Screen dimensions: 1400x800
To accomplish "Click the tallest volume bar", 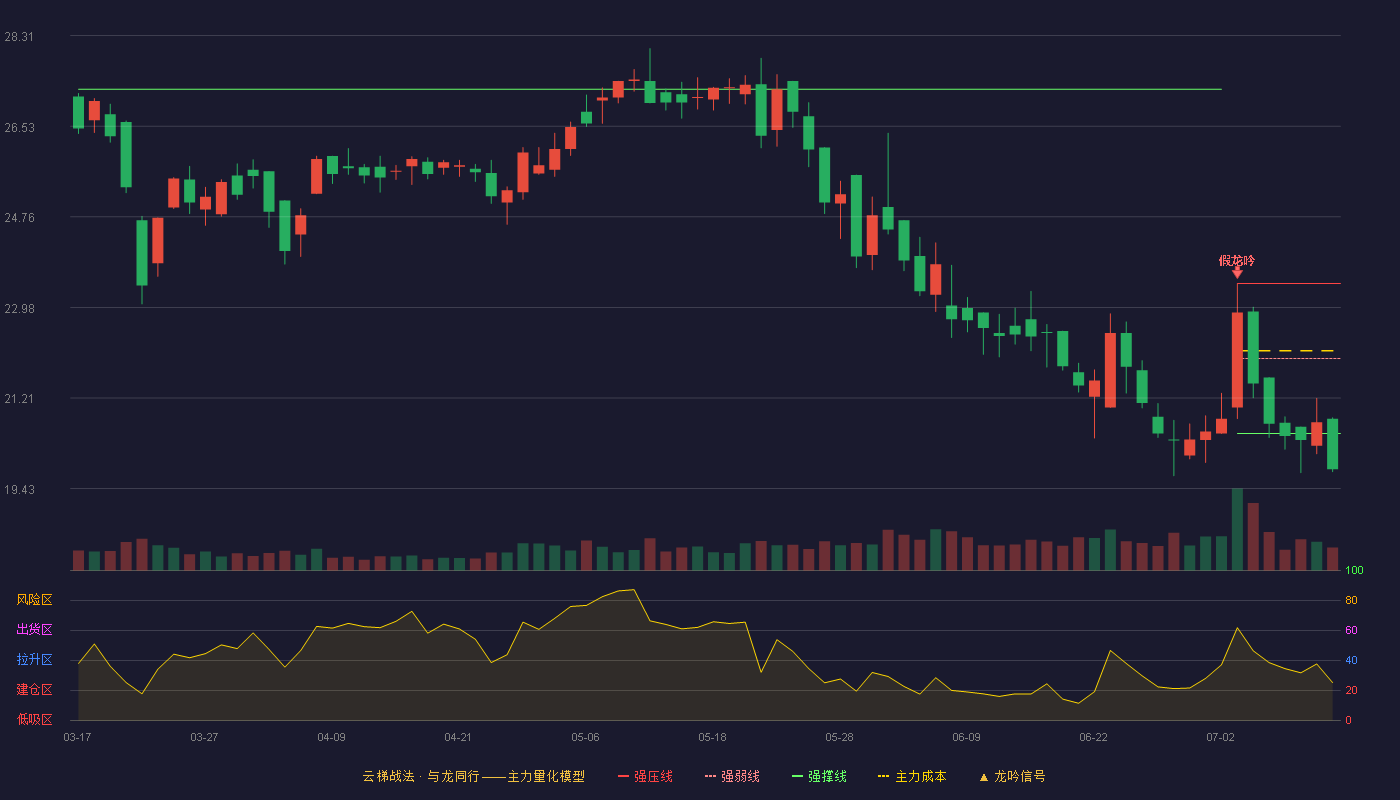I will [x=1237, y=529].
